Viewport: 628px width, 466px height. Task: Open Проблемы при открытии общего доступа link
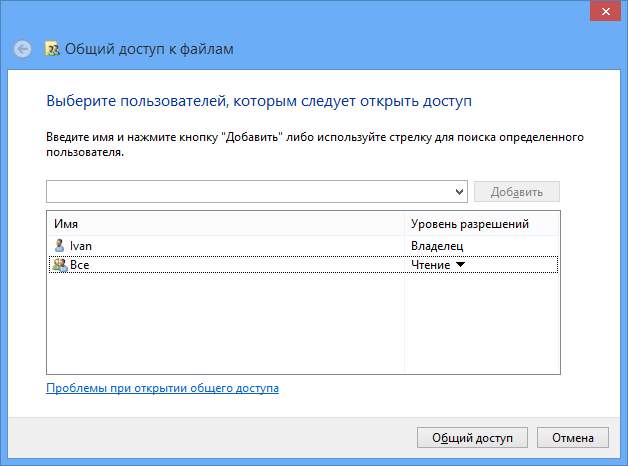(x=162, y=388)
